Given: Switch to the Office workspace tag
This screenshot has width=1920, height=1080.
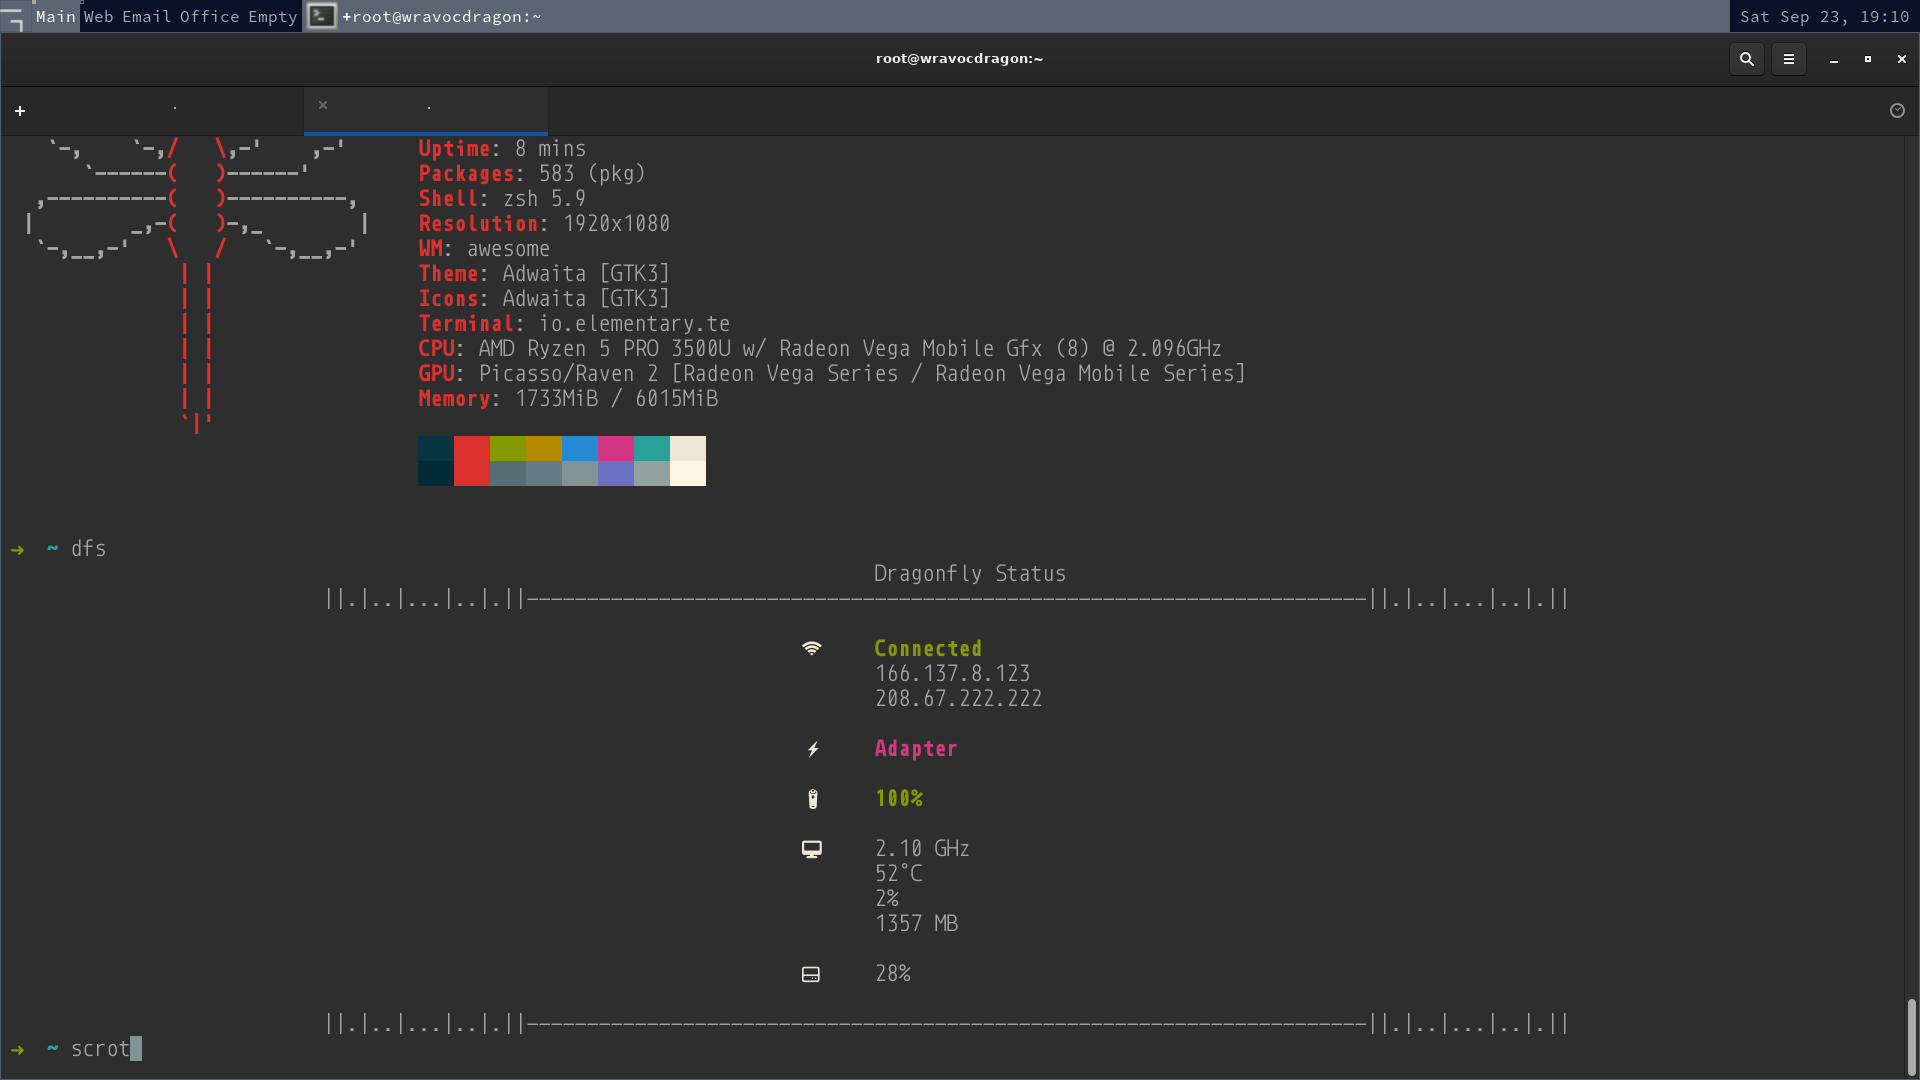Looking at the screenshot, I should point(209,16).
